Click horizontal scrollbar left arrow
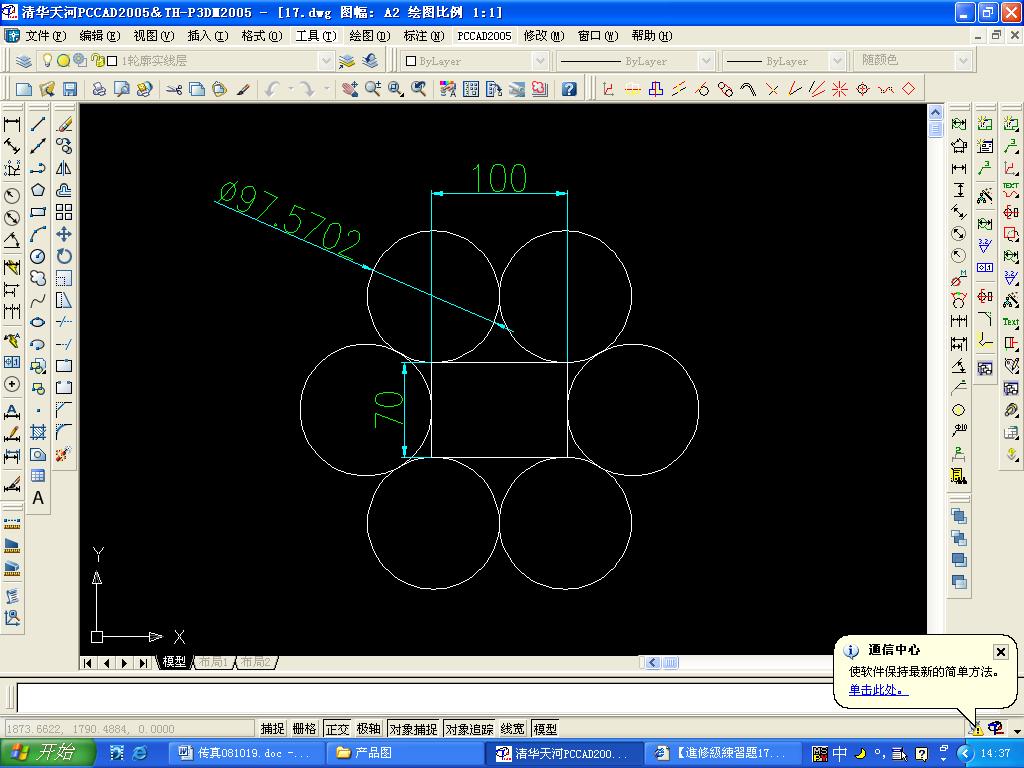The height and width of the screenshot is (768, 1024). [x=652, y=662]
